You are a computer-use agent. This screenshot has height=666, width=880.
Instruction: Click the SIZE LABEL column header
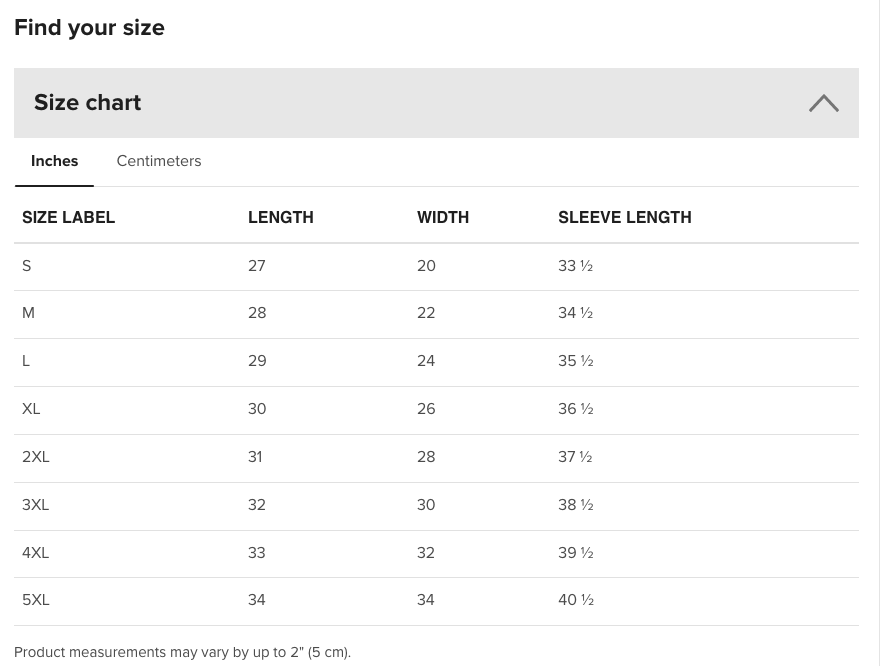tap(68, 218)
